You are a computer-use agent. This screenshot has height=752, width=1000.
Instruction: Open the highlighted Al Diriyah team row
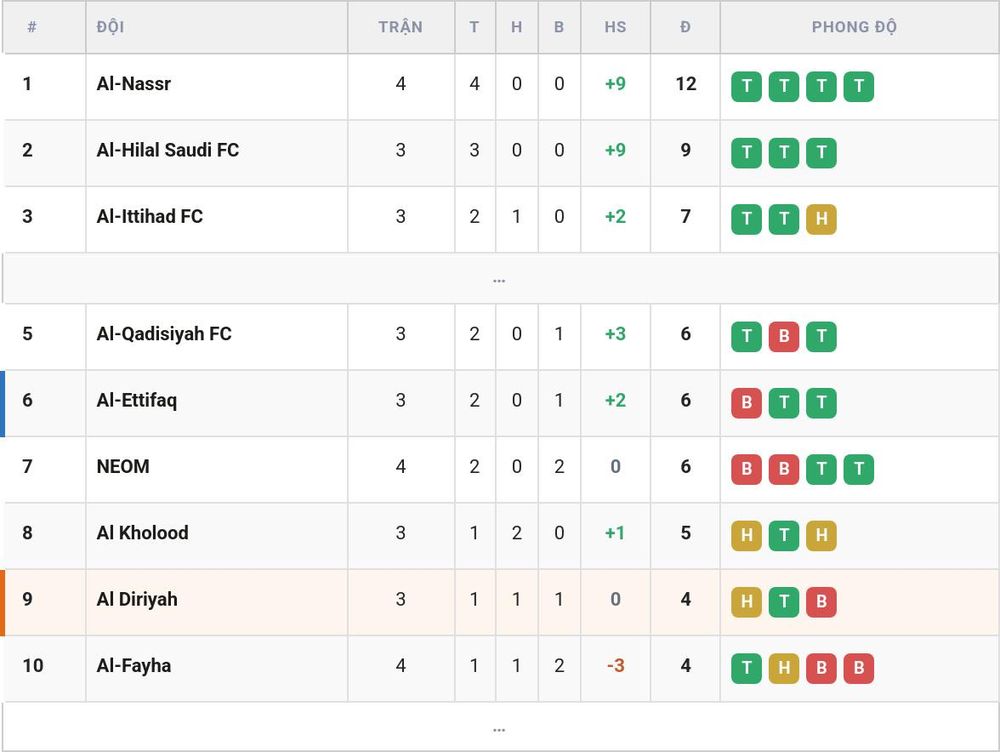pos(500,602)
